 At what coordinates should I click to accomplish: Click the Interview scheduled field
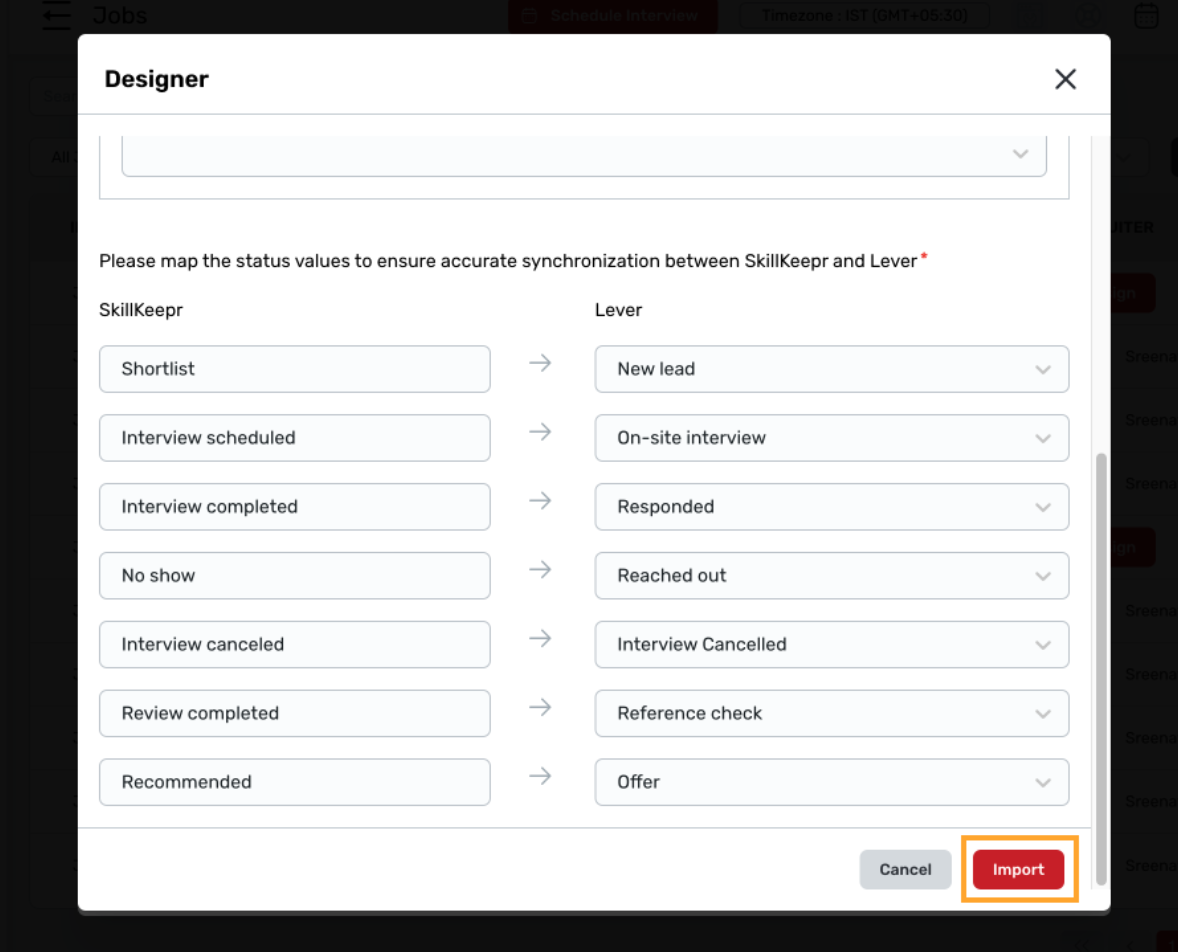pyautogui.click(x=294, y=438)
